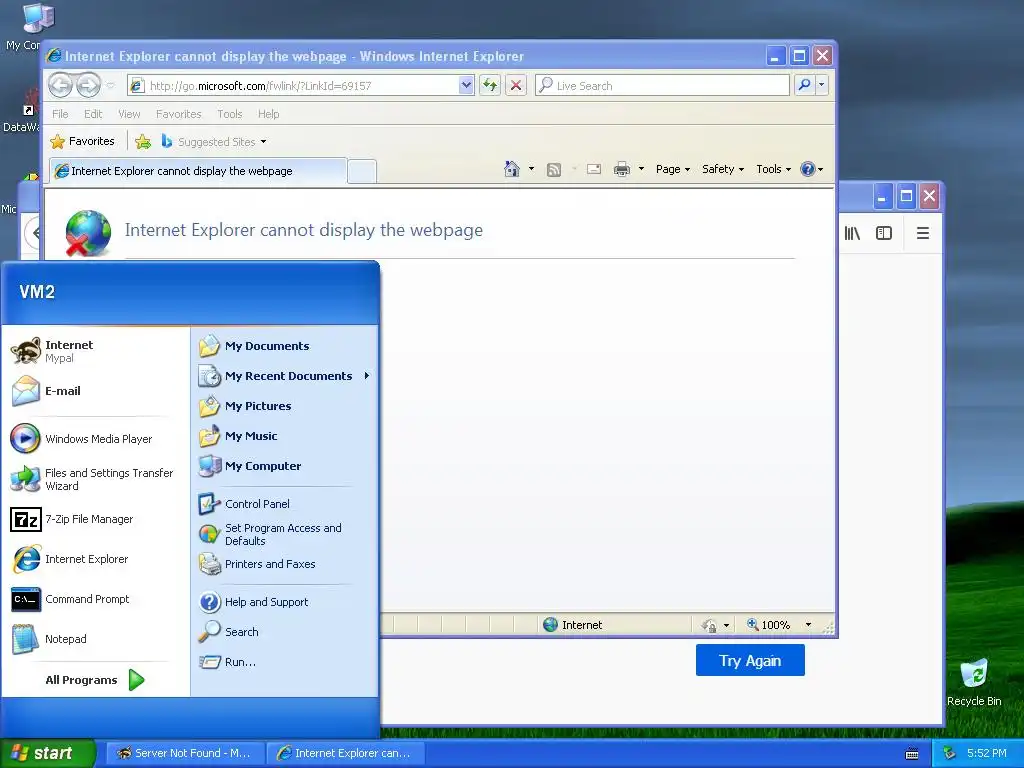Click the IE Home icon
The image size is (1024, 768).
click(512, 169)
